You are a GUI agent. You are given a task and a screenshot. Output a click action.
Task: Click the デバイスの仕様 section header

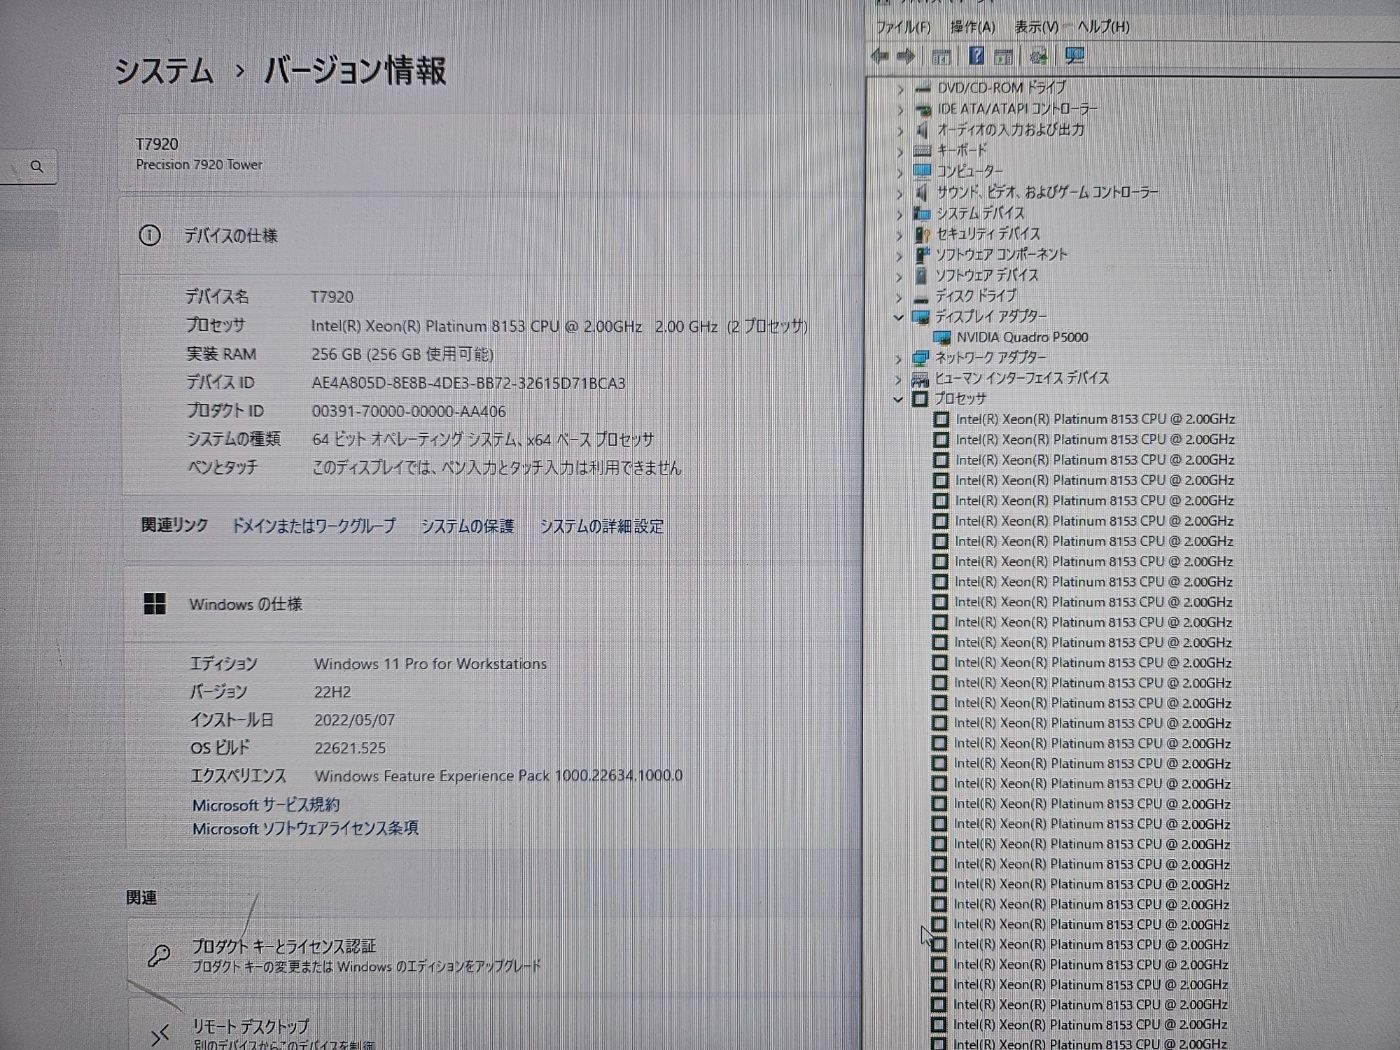tap(231, 236)
